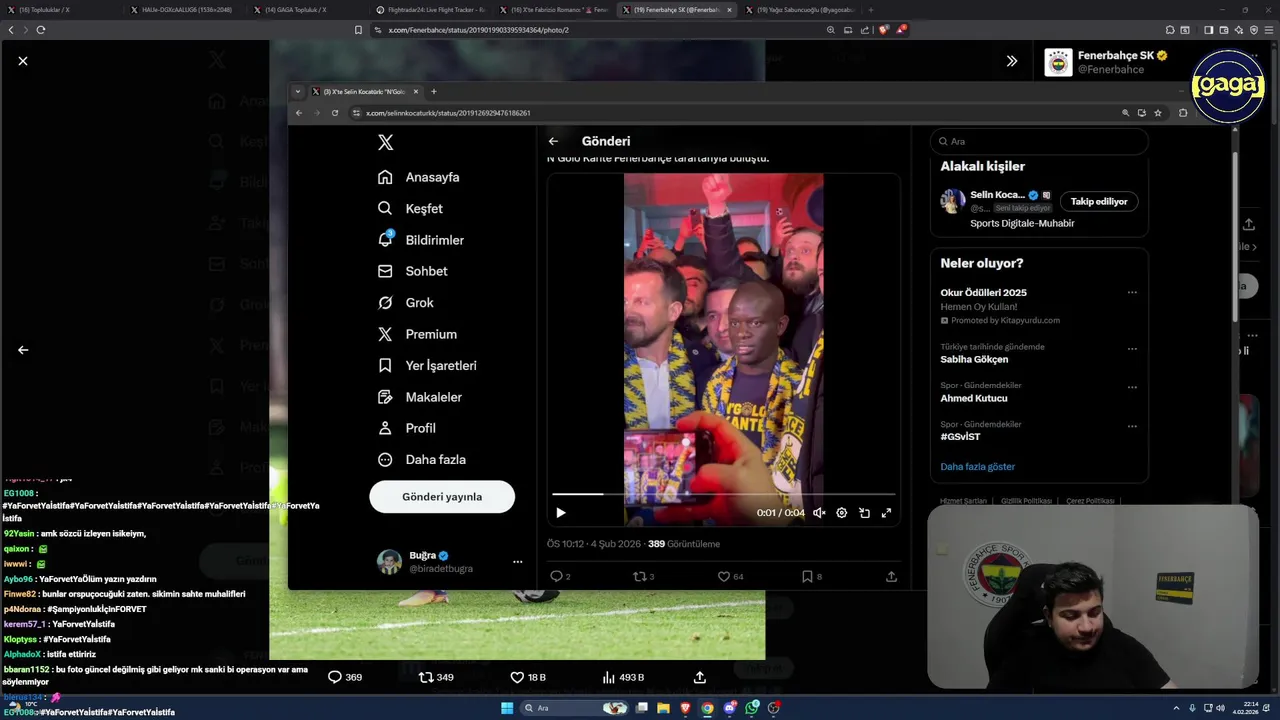Toggle picture-in-picture for the video
The height and width of the screenshot is (720, 1280).
pyautogui.click(x=864, y=513)
